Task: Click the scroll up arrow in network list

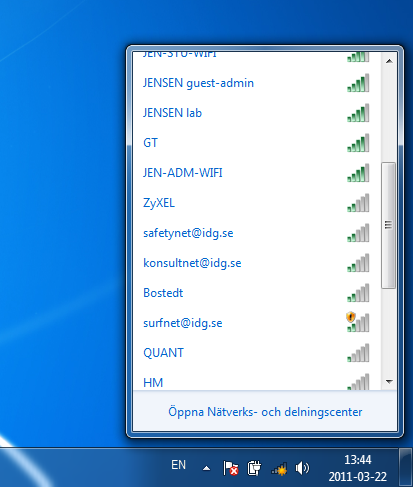Action: (x=389, y=61)
